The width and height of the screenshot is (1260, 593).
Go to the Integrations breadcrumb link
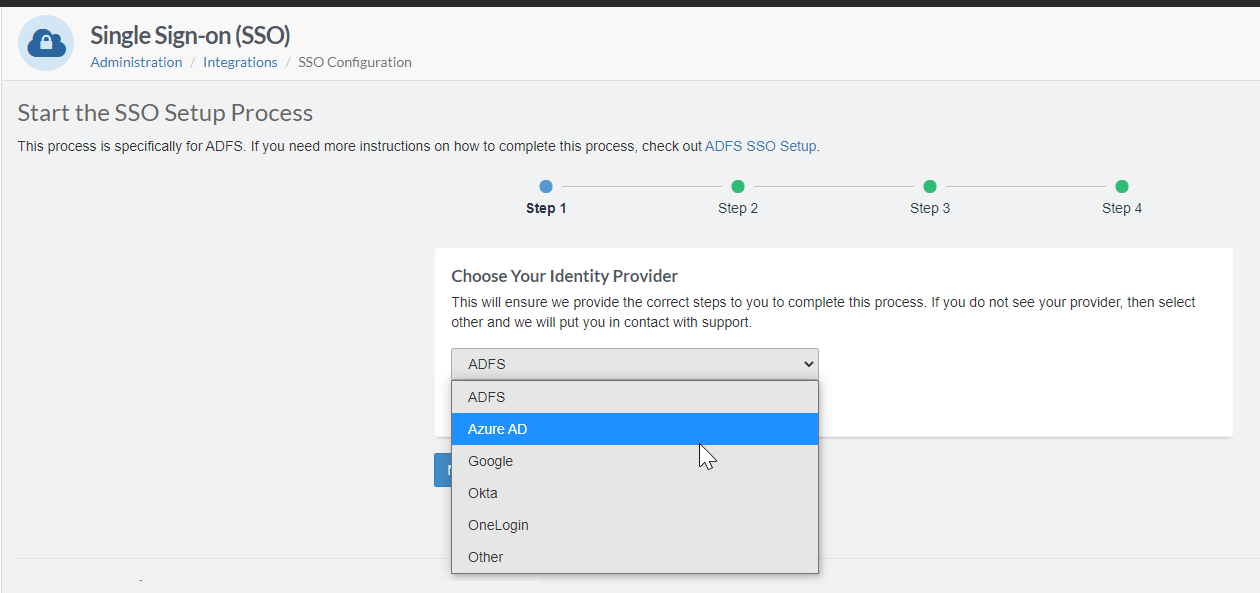[240, 62]
